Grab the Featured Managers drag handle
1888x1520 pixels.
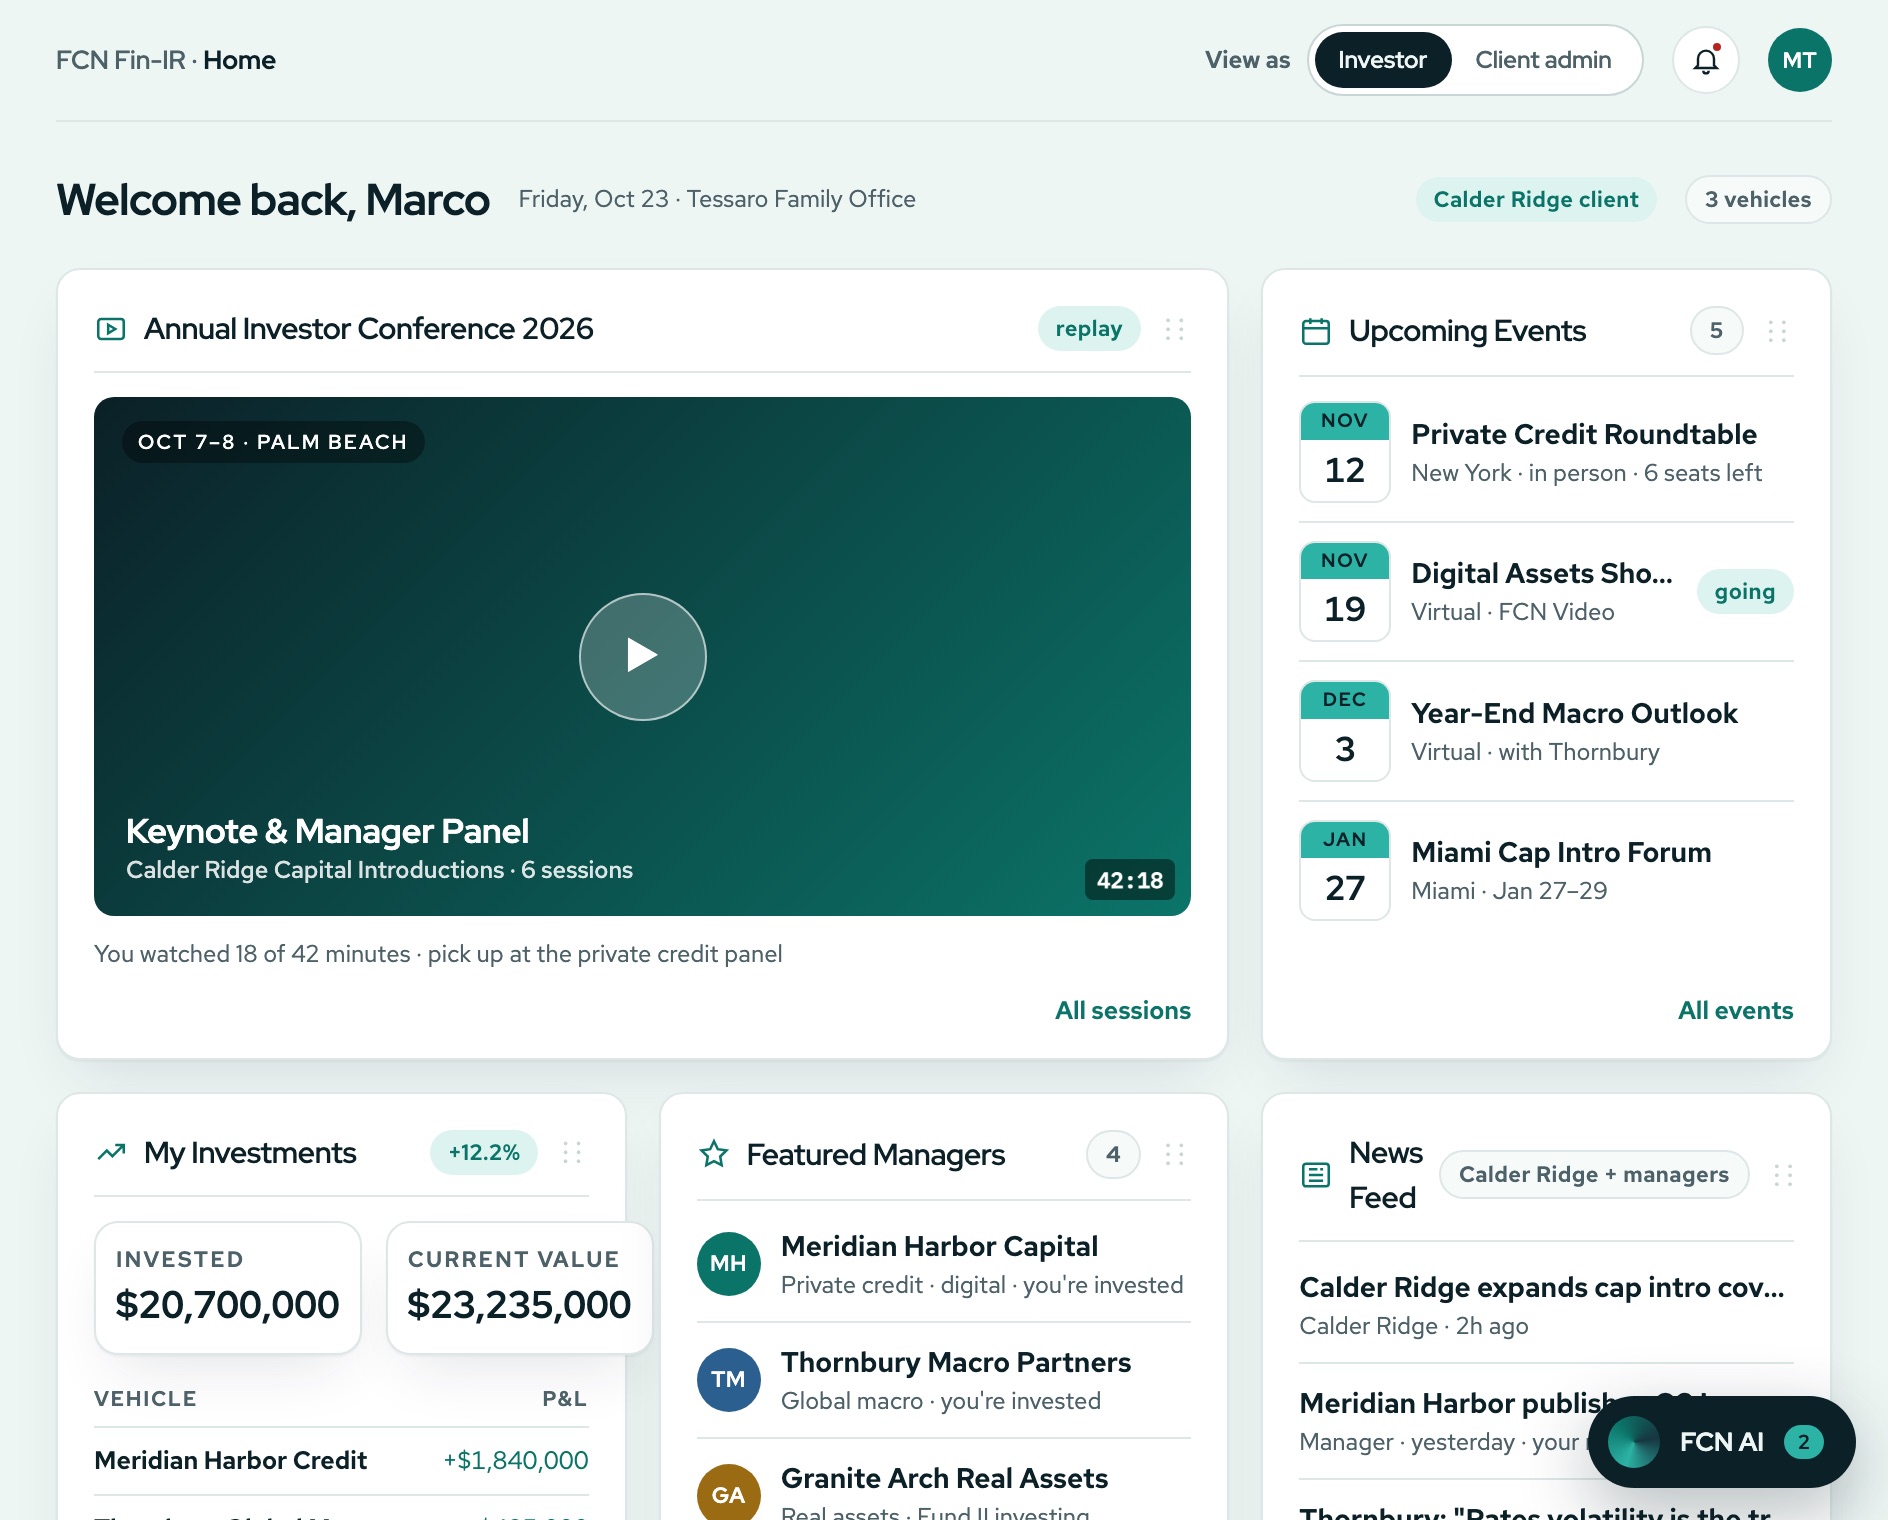point(1174,1155)
